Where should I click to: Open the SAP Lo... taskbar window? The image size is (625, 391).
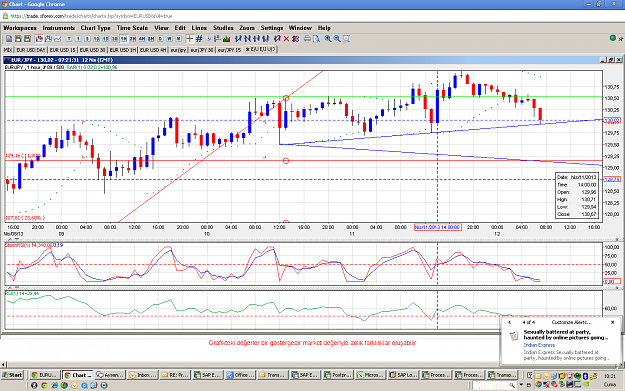click(403, 375)
